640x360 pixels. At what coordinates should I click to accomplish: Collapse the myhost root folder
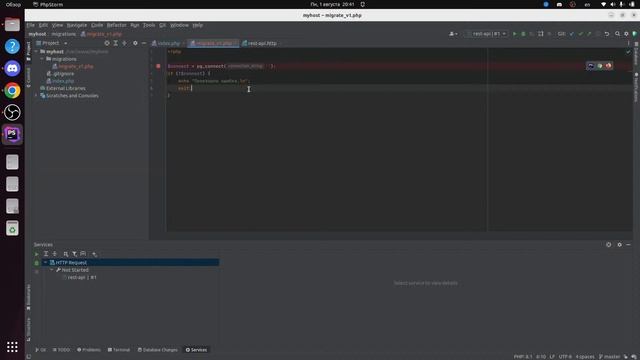(36, 52)
